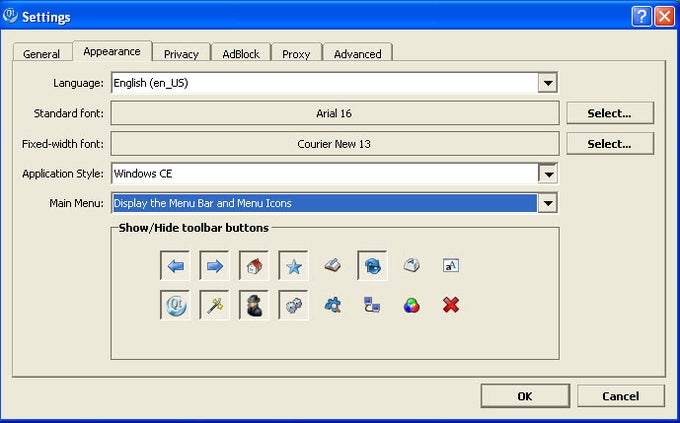This screenshot has height=423, width=680.
Task: Open the Application Style dropdown arrow
Action: pyautogui.click(x=548, y=174)
